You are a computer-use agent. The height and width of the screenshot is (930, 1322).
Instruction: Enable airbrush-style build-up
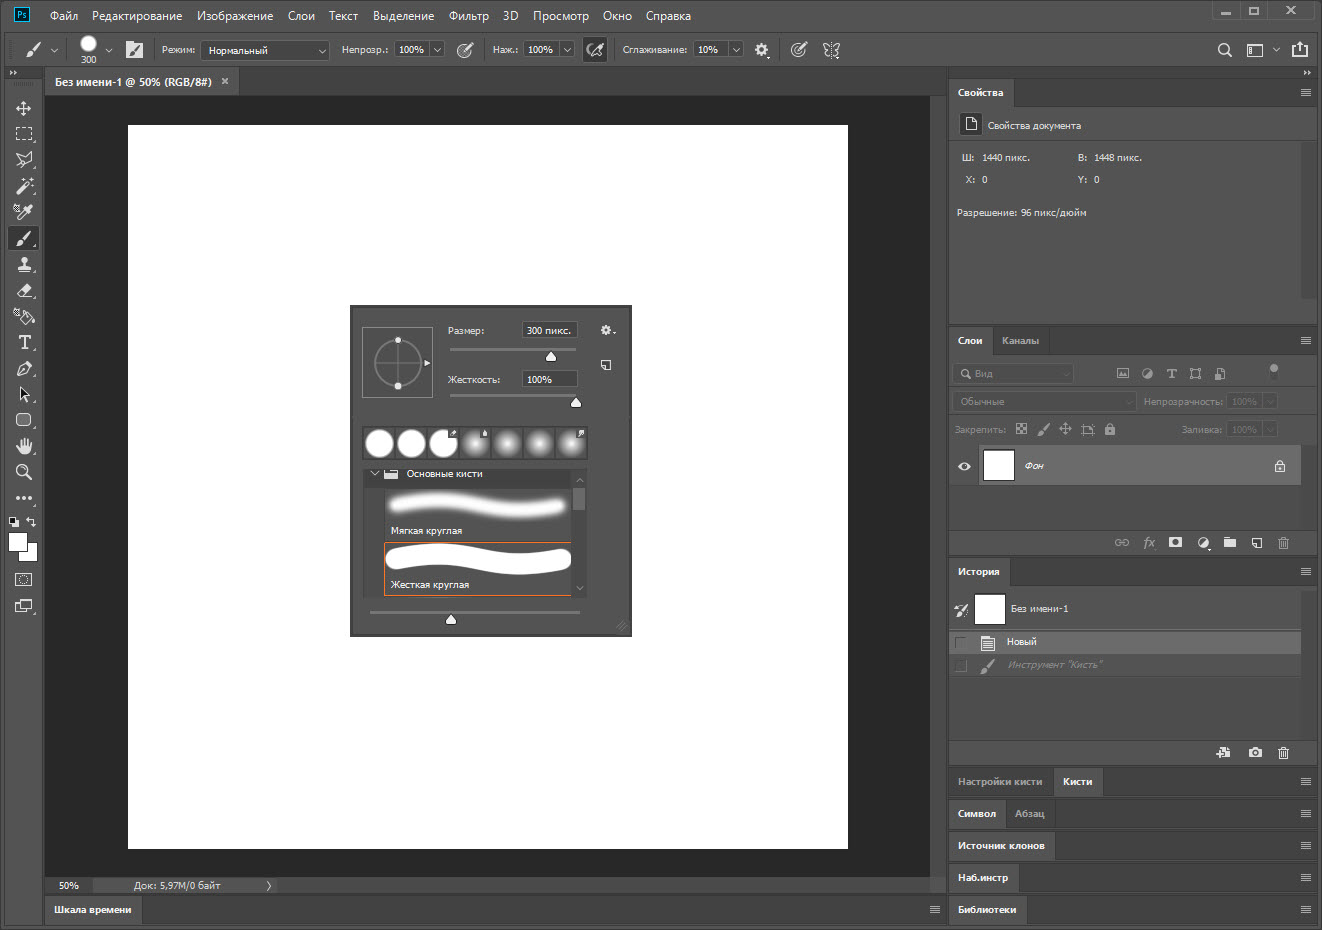(595, 50)
